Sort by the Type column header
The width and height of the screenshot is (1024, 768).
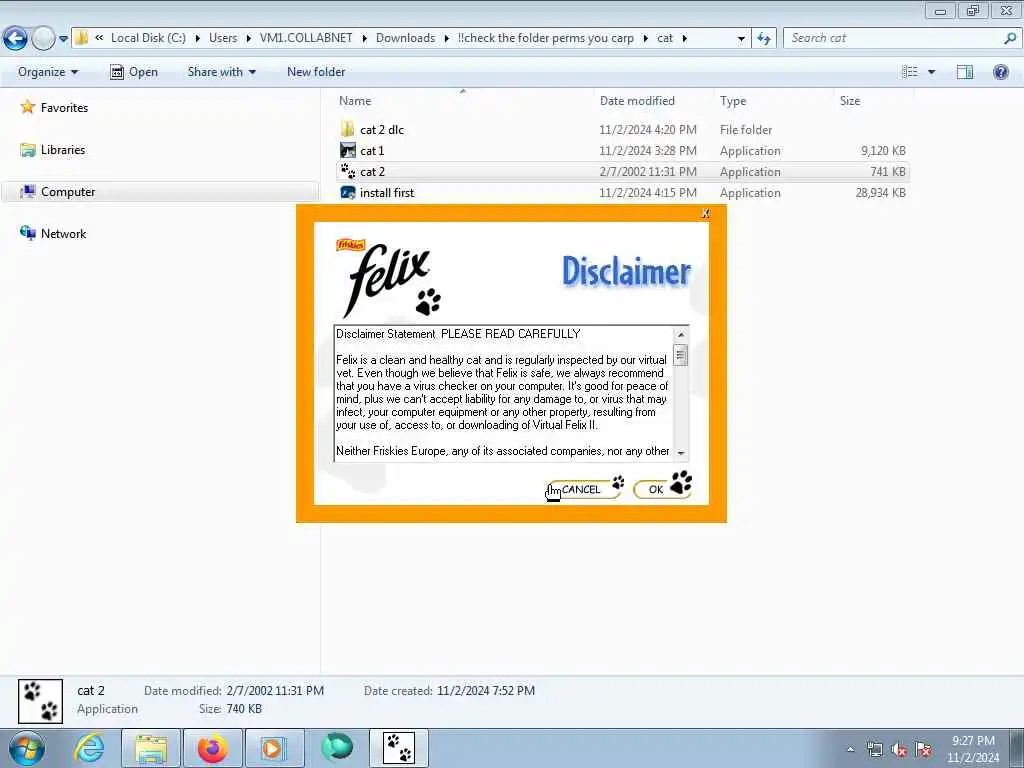pos(733,101)
